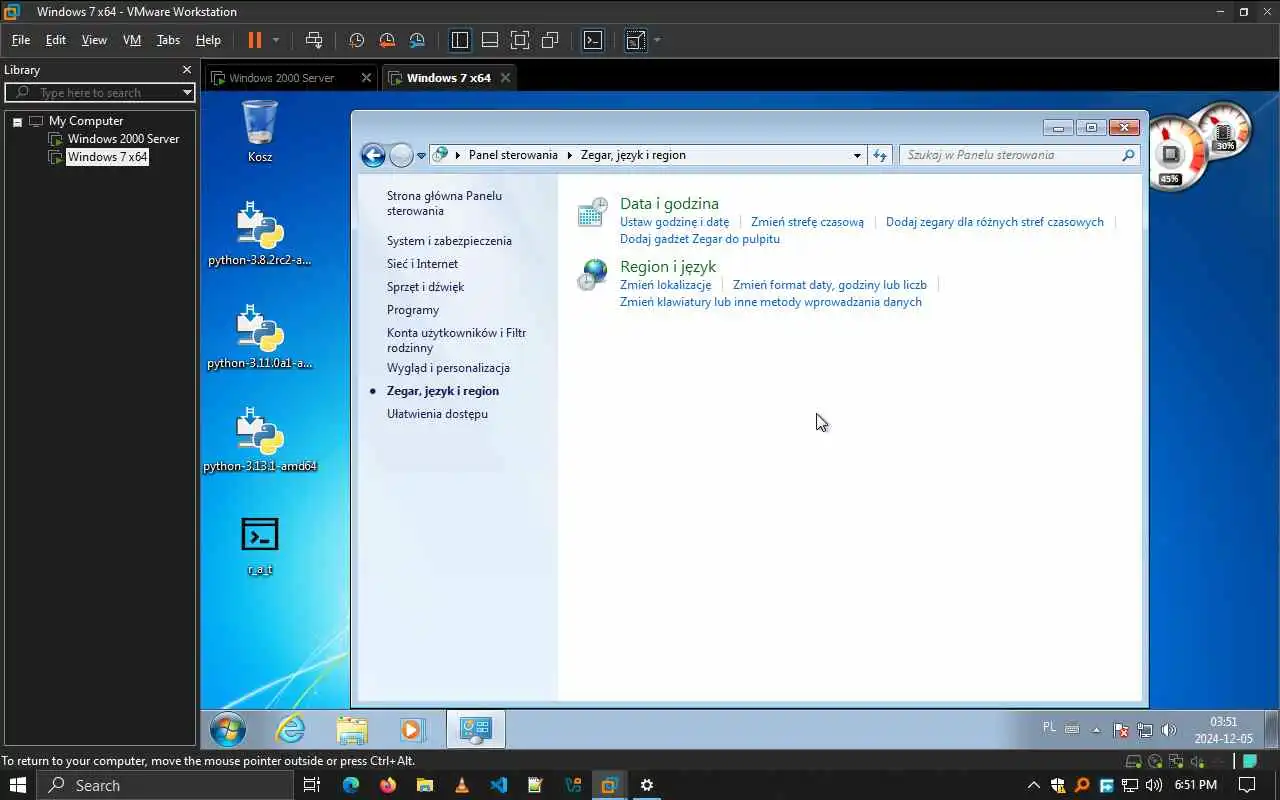Open the Help menu in VMware
1280x800 pixels.
[208, 40]
